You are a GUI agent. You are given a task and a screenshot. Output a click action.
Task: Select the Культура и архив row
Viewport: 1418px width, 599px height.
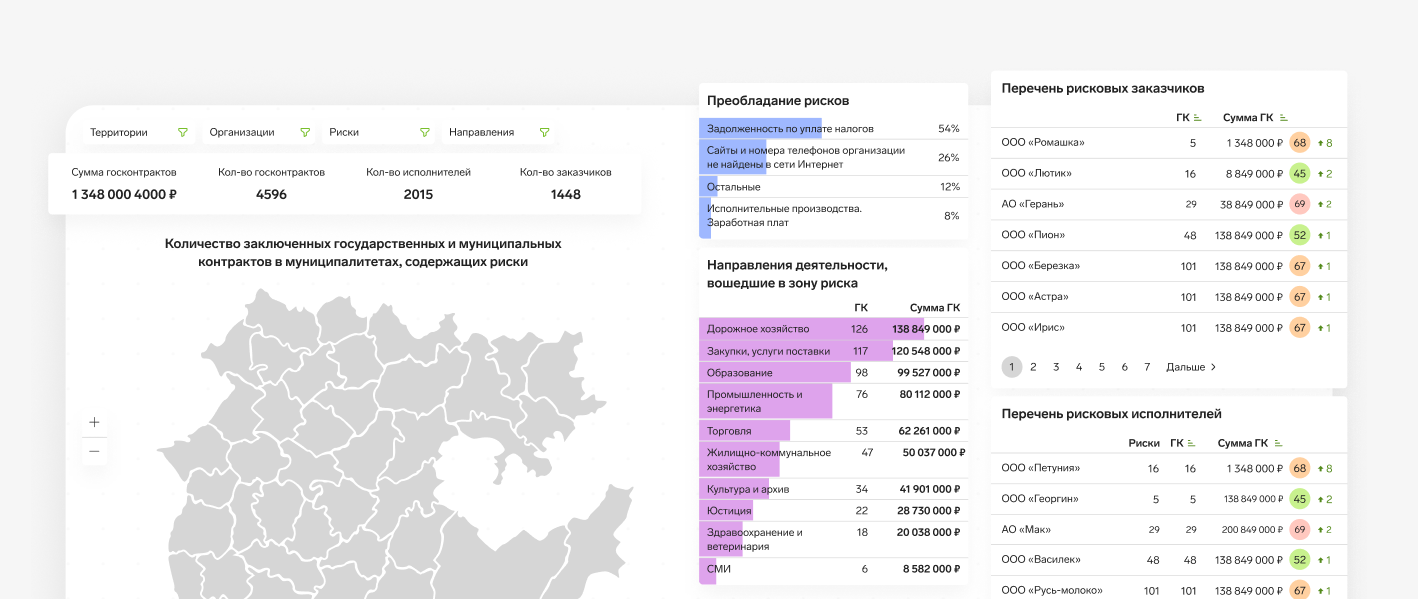(x=833, y=489)
